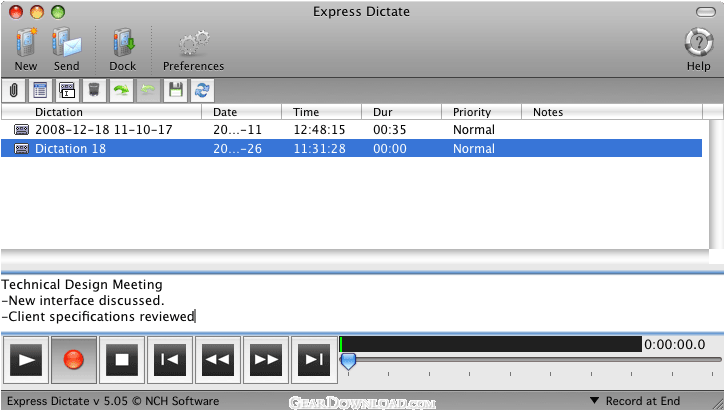Viewport: 725px width, 411px height.
Task: Click Normal priority of 2008-12-18 row
Action: coord(474,130)
